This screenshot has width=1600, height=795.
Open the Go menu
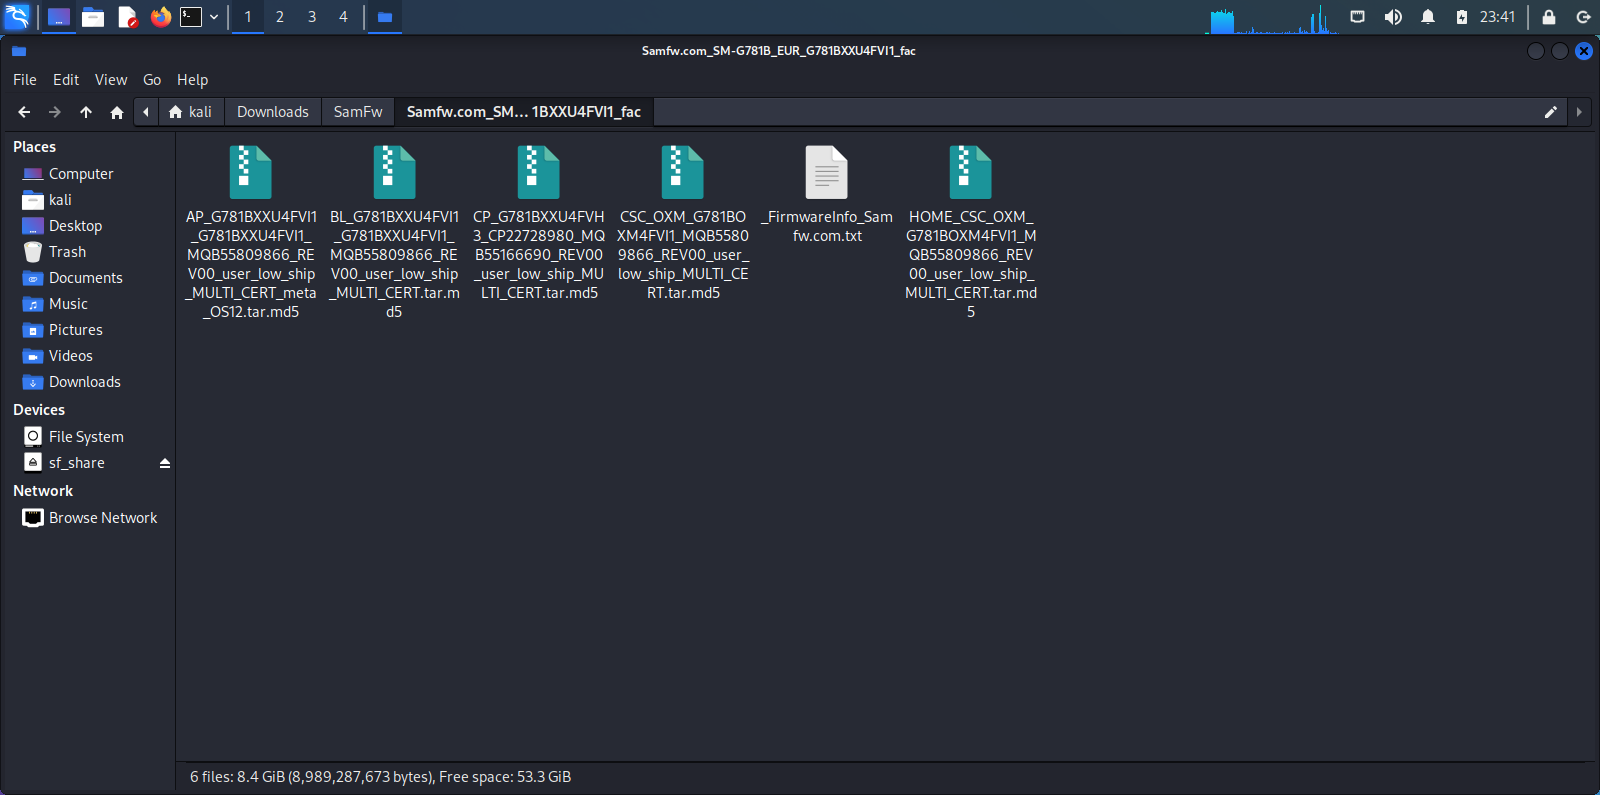(x=152, y=80)
